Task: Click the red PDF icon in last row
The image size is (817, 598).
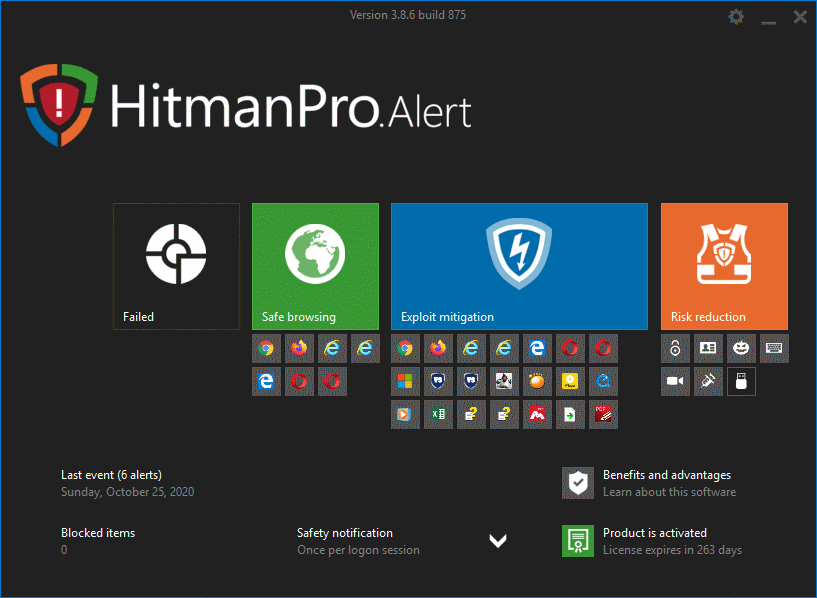Action: (x=603, y=415)
